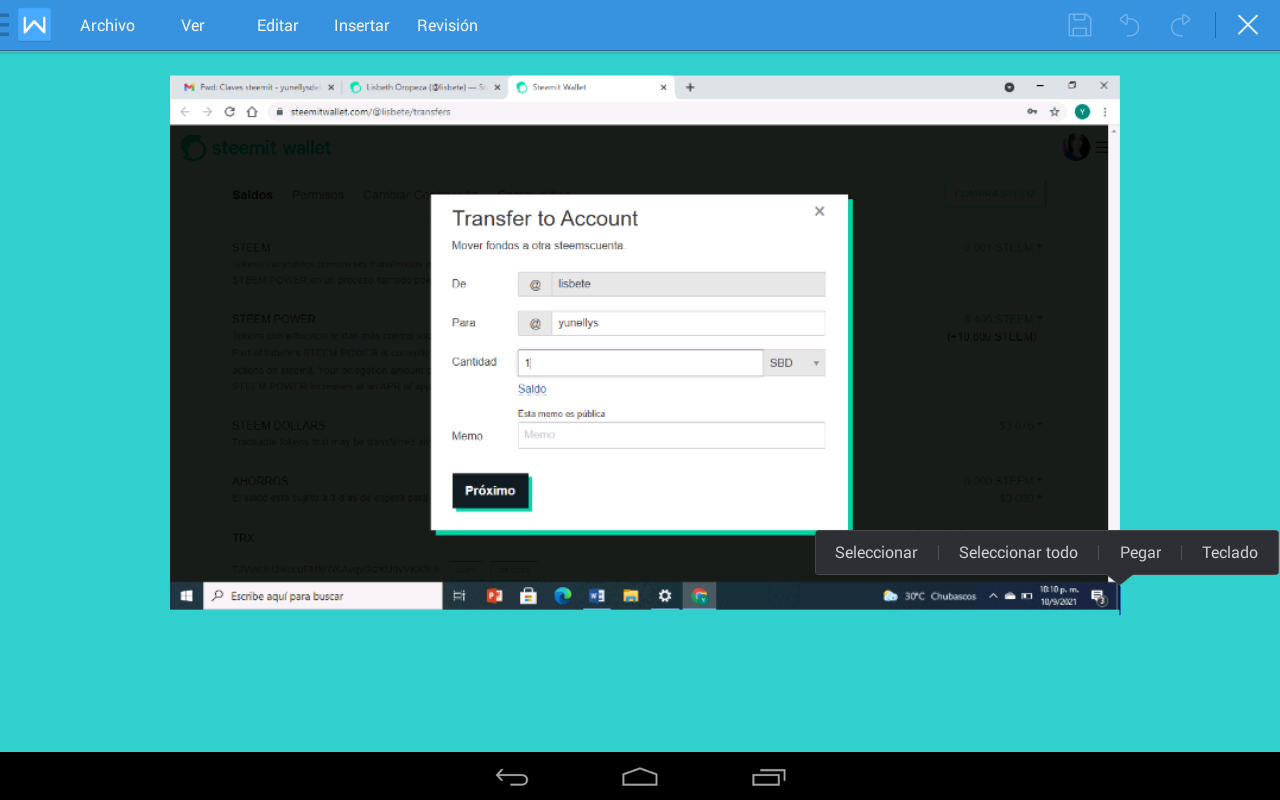Click the 30°C Chubascos weather widget
This screenshot has height=800, width=1280.
click(929, 596)
